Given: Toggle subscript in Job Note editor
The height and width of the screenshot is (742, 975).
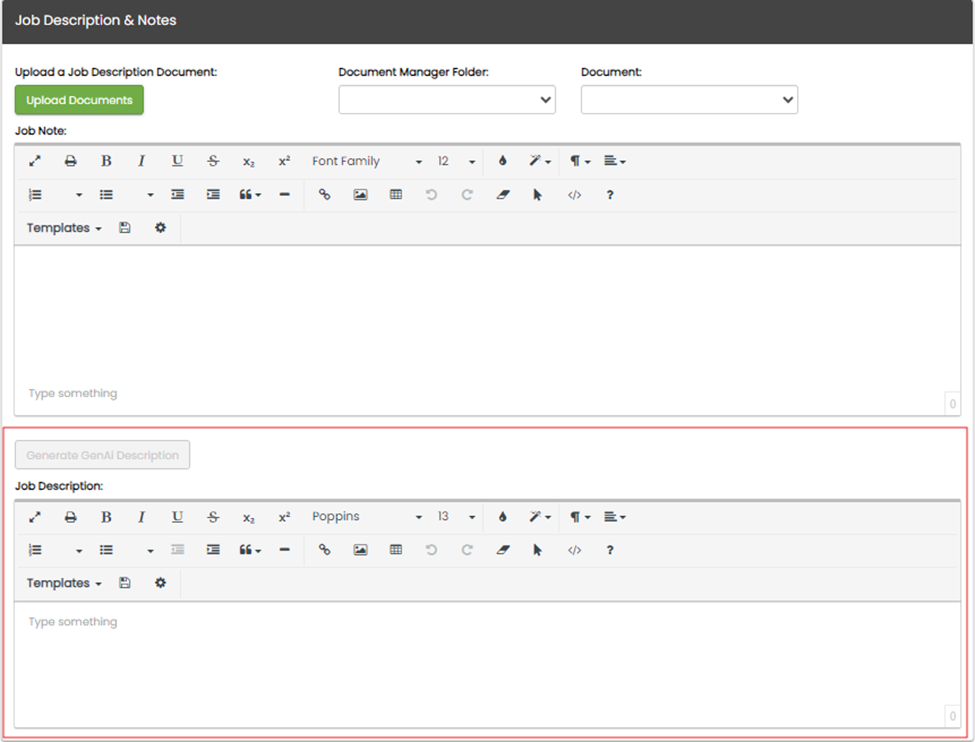Looking at the screenshot, I should pyautogui.click(x=249, y=161).
